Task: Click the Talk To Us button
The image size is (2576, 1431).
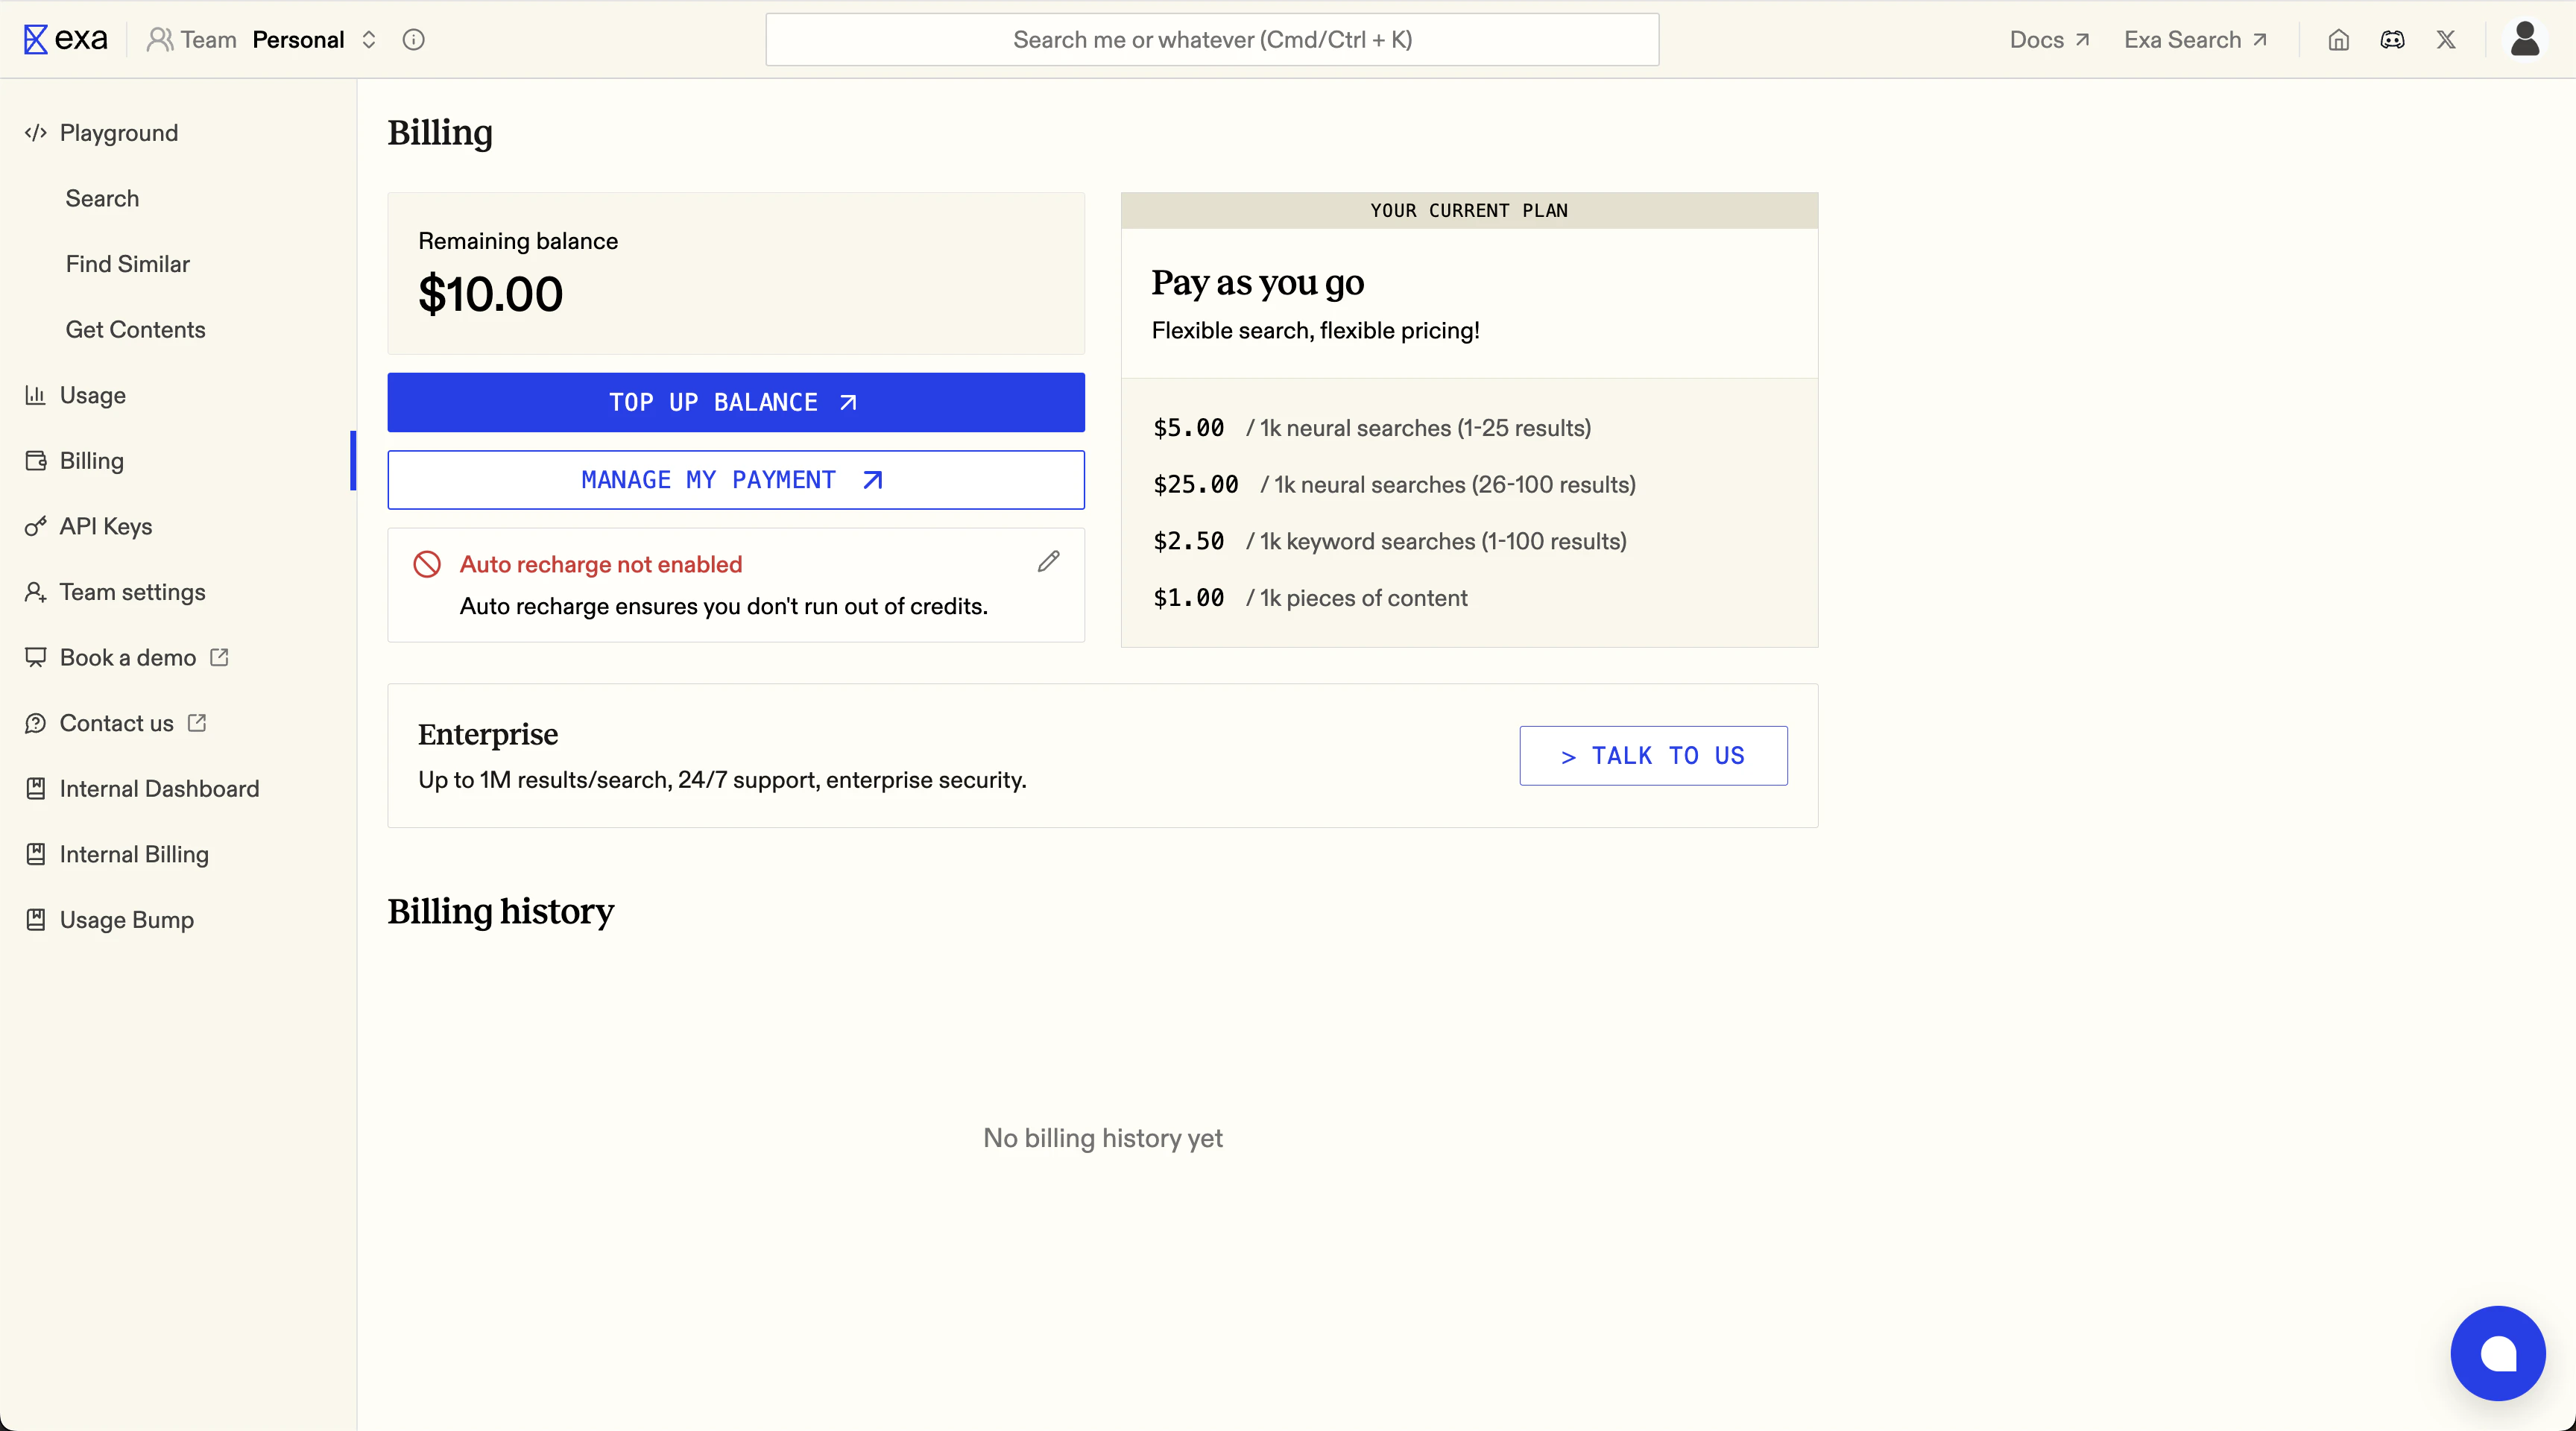Action: tap(1653, 756)
